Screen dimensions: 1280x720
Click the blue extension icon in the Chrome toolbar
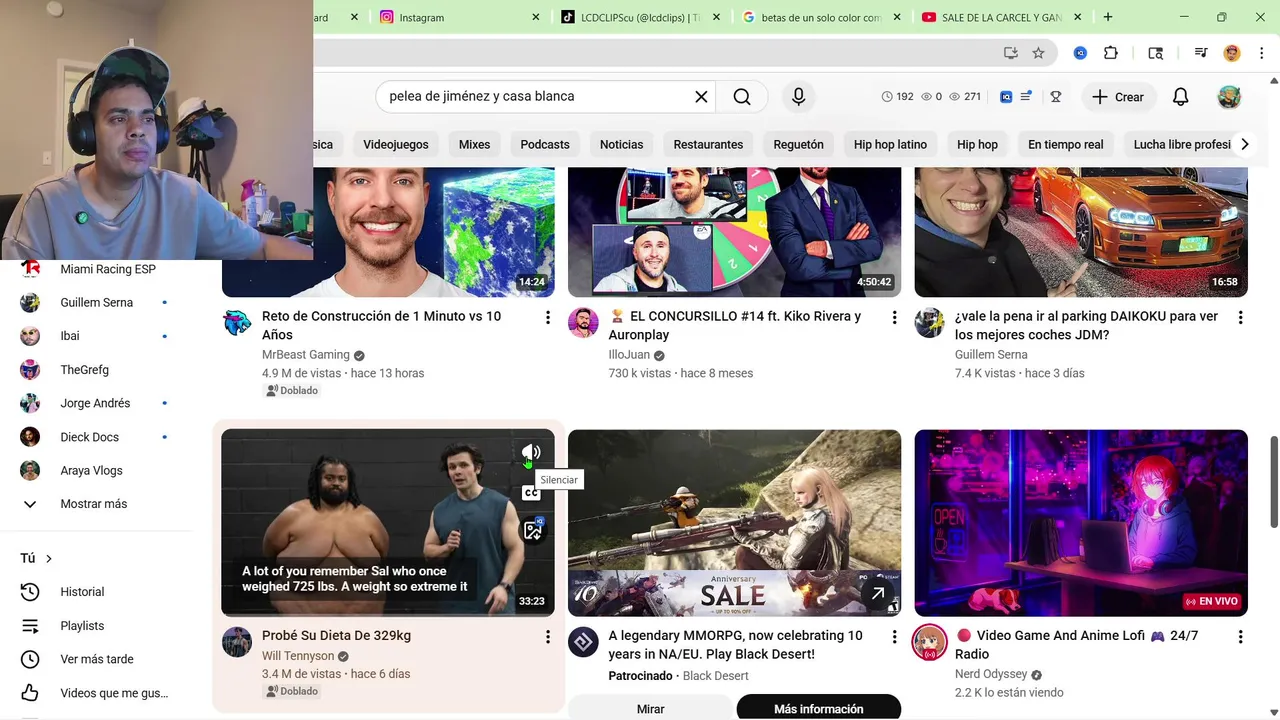click(1080, 53)
